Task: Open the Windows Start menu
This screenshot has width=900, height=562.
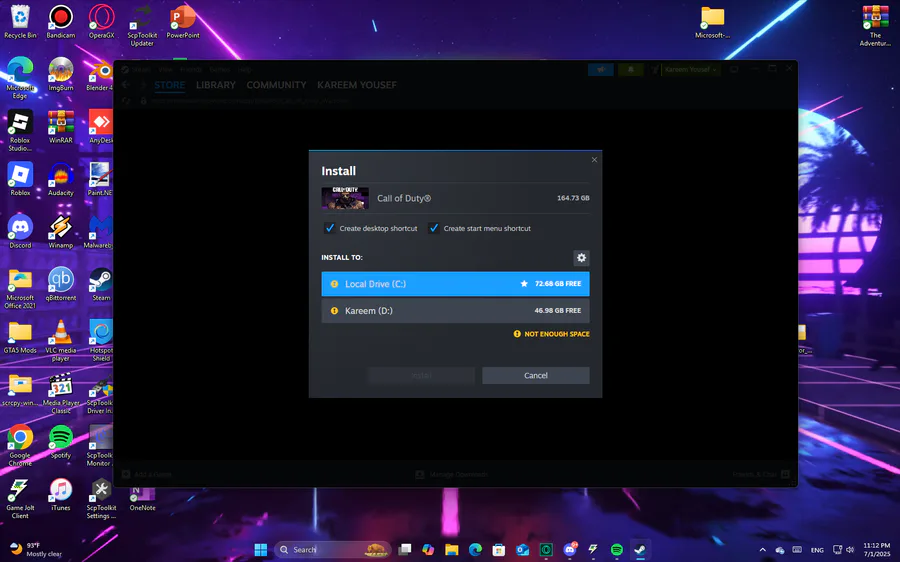Action: coord(261,549)
